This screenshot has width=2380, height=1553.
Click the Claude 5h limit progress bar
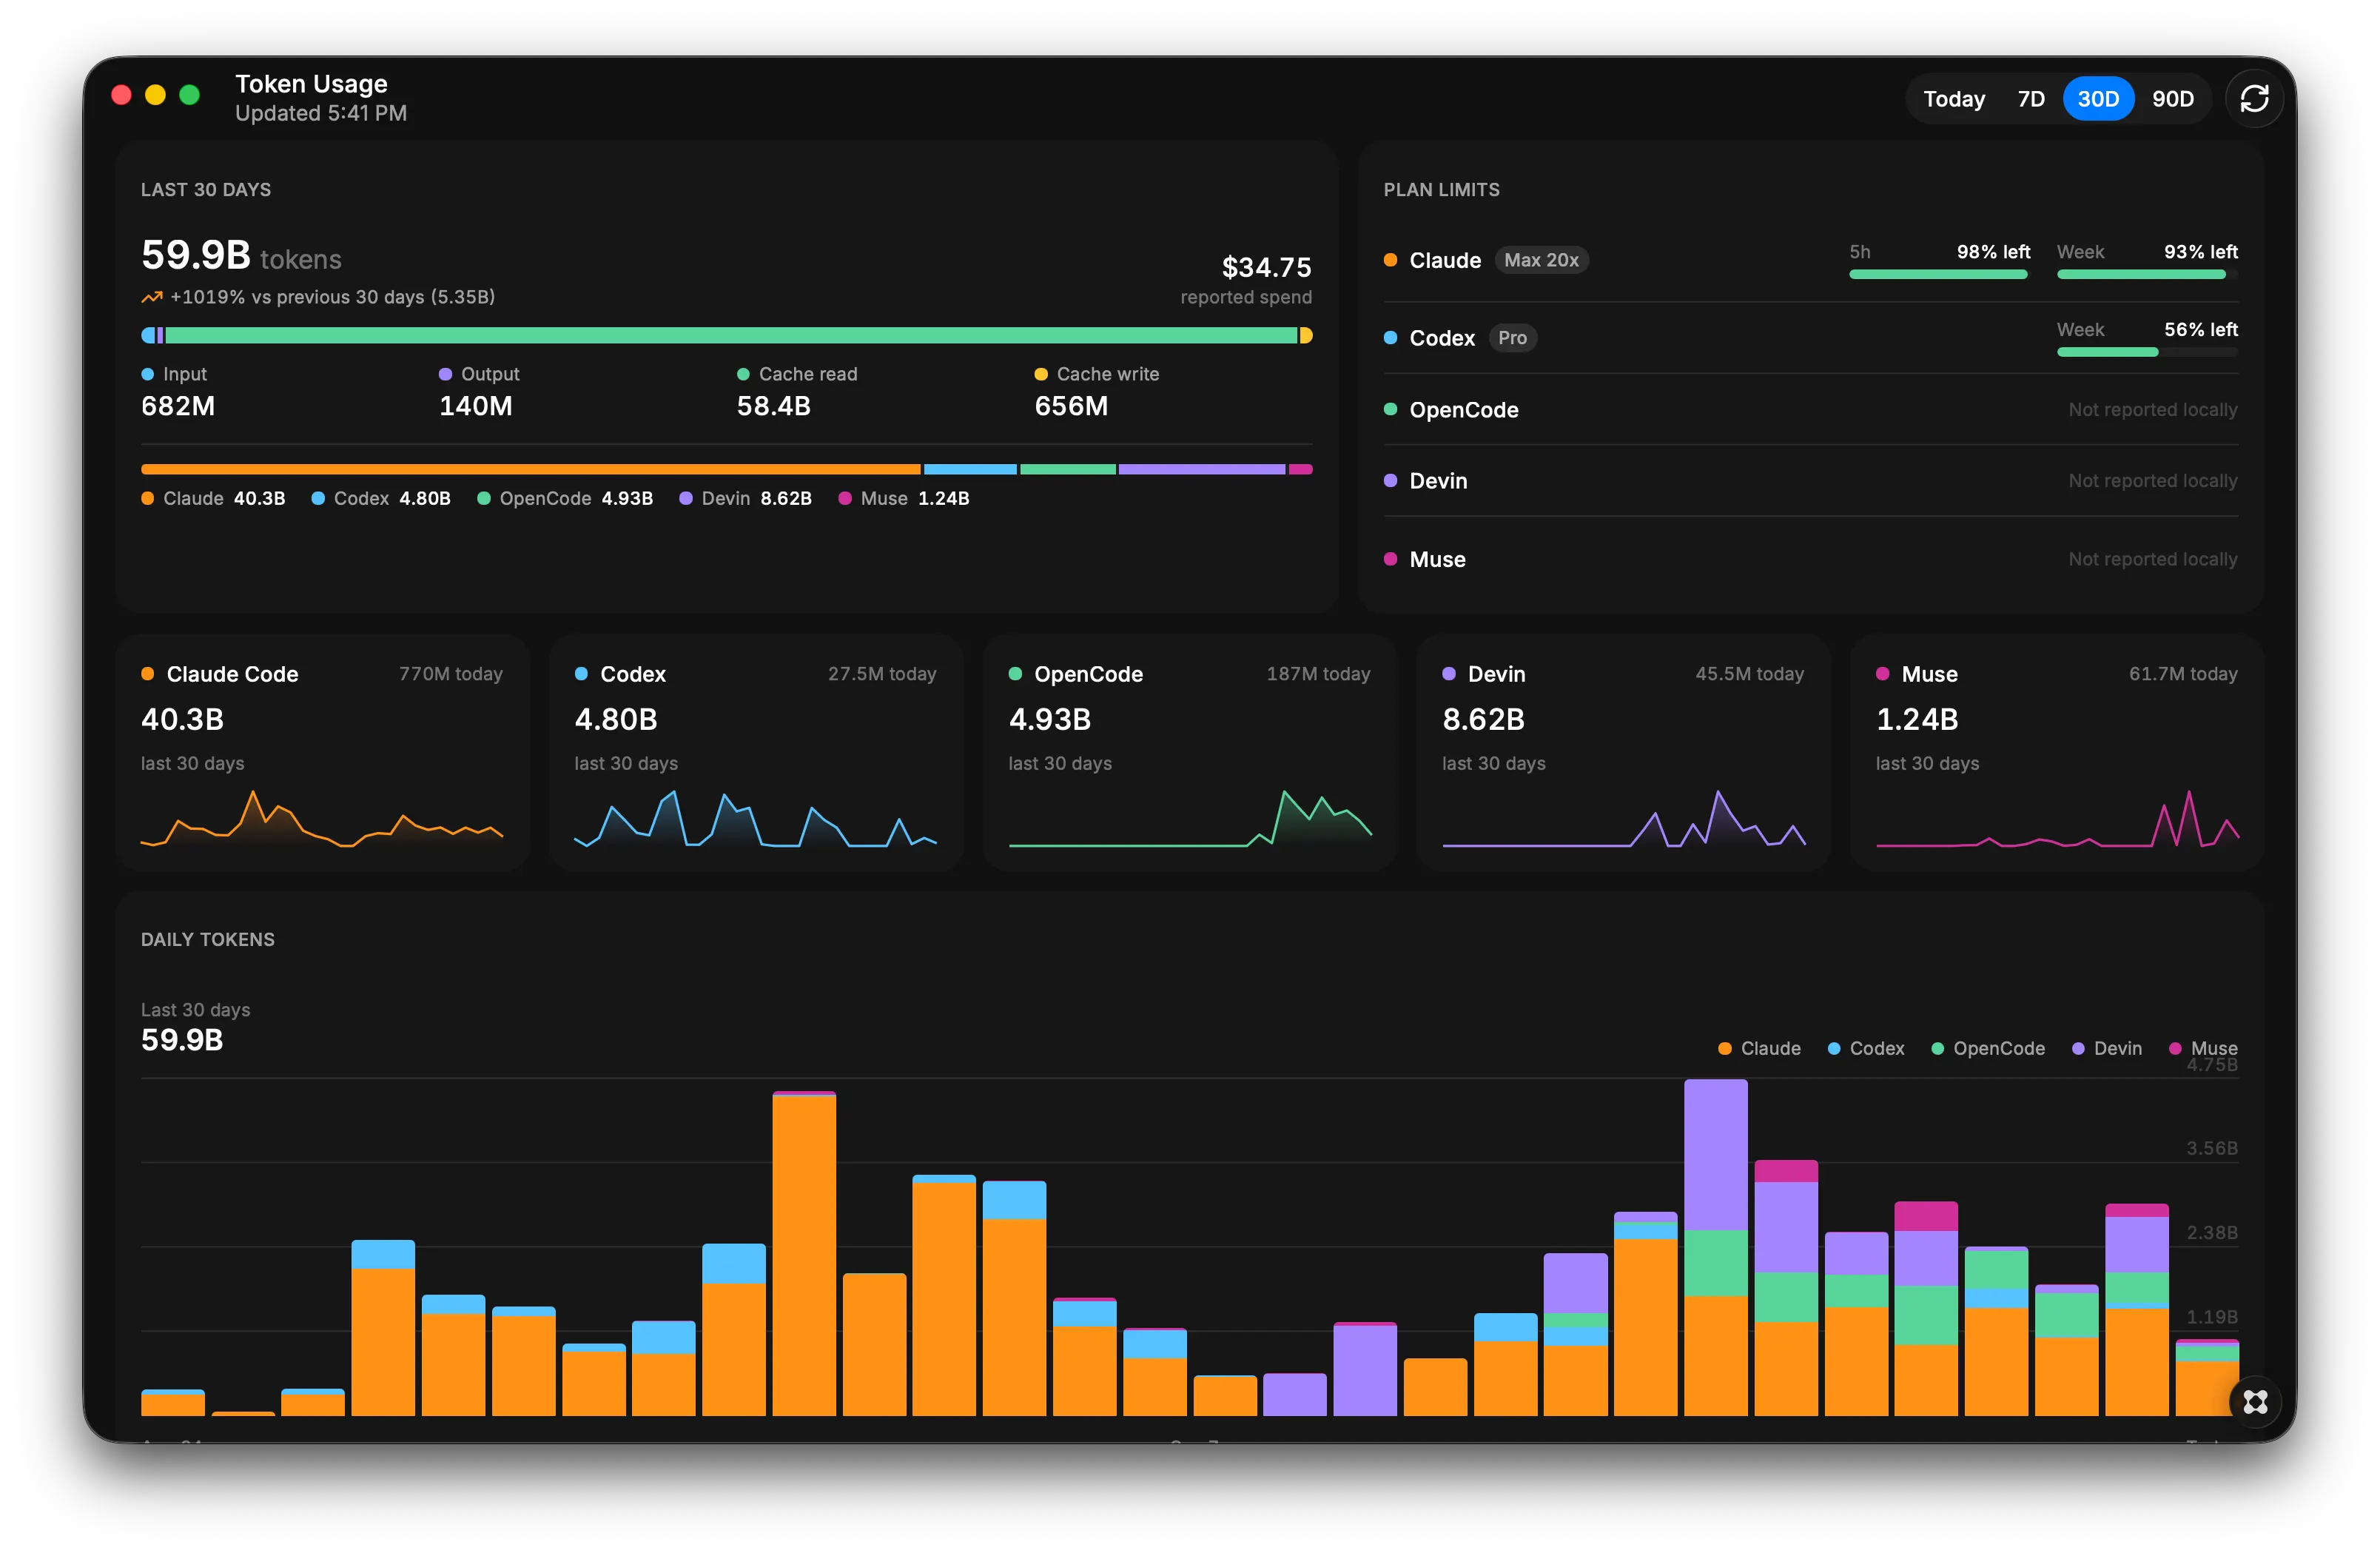[x=1939, y=274]
